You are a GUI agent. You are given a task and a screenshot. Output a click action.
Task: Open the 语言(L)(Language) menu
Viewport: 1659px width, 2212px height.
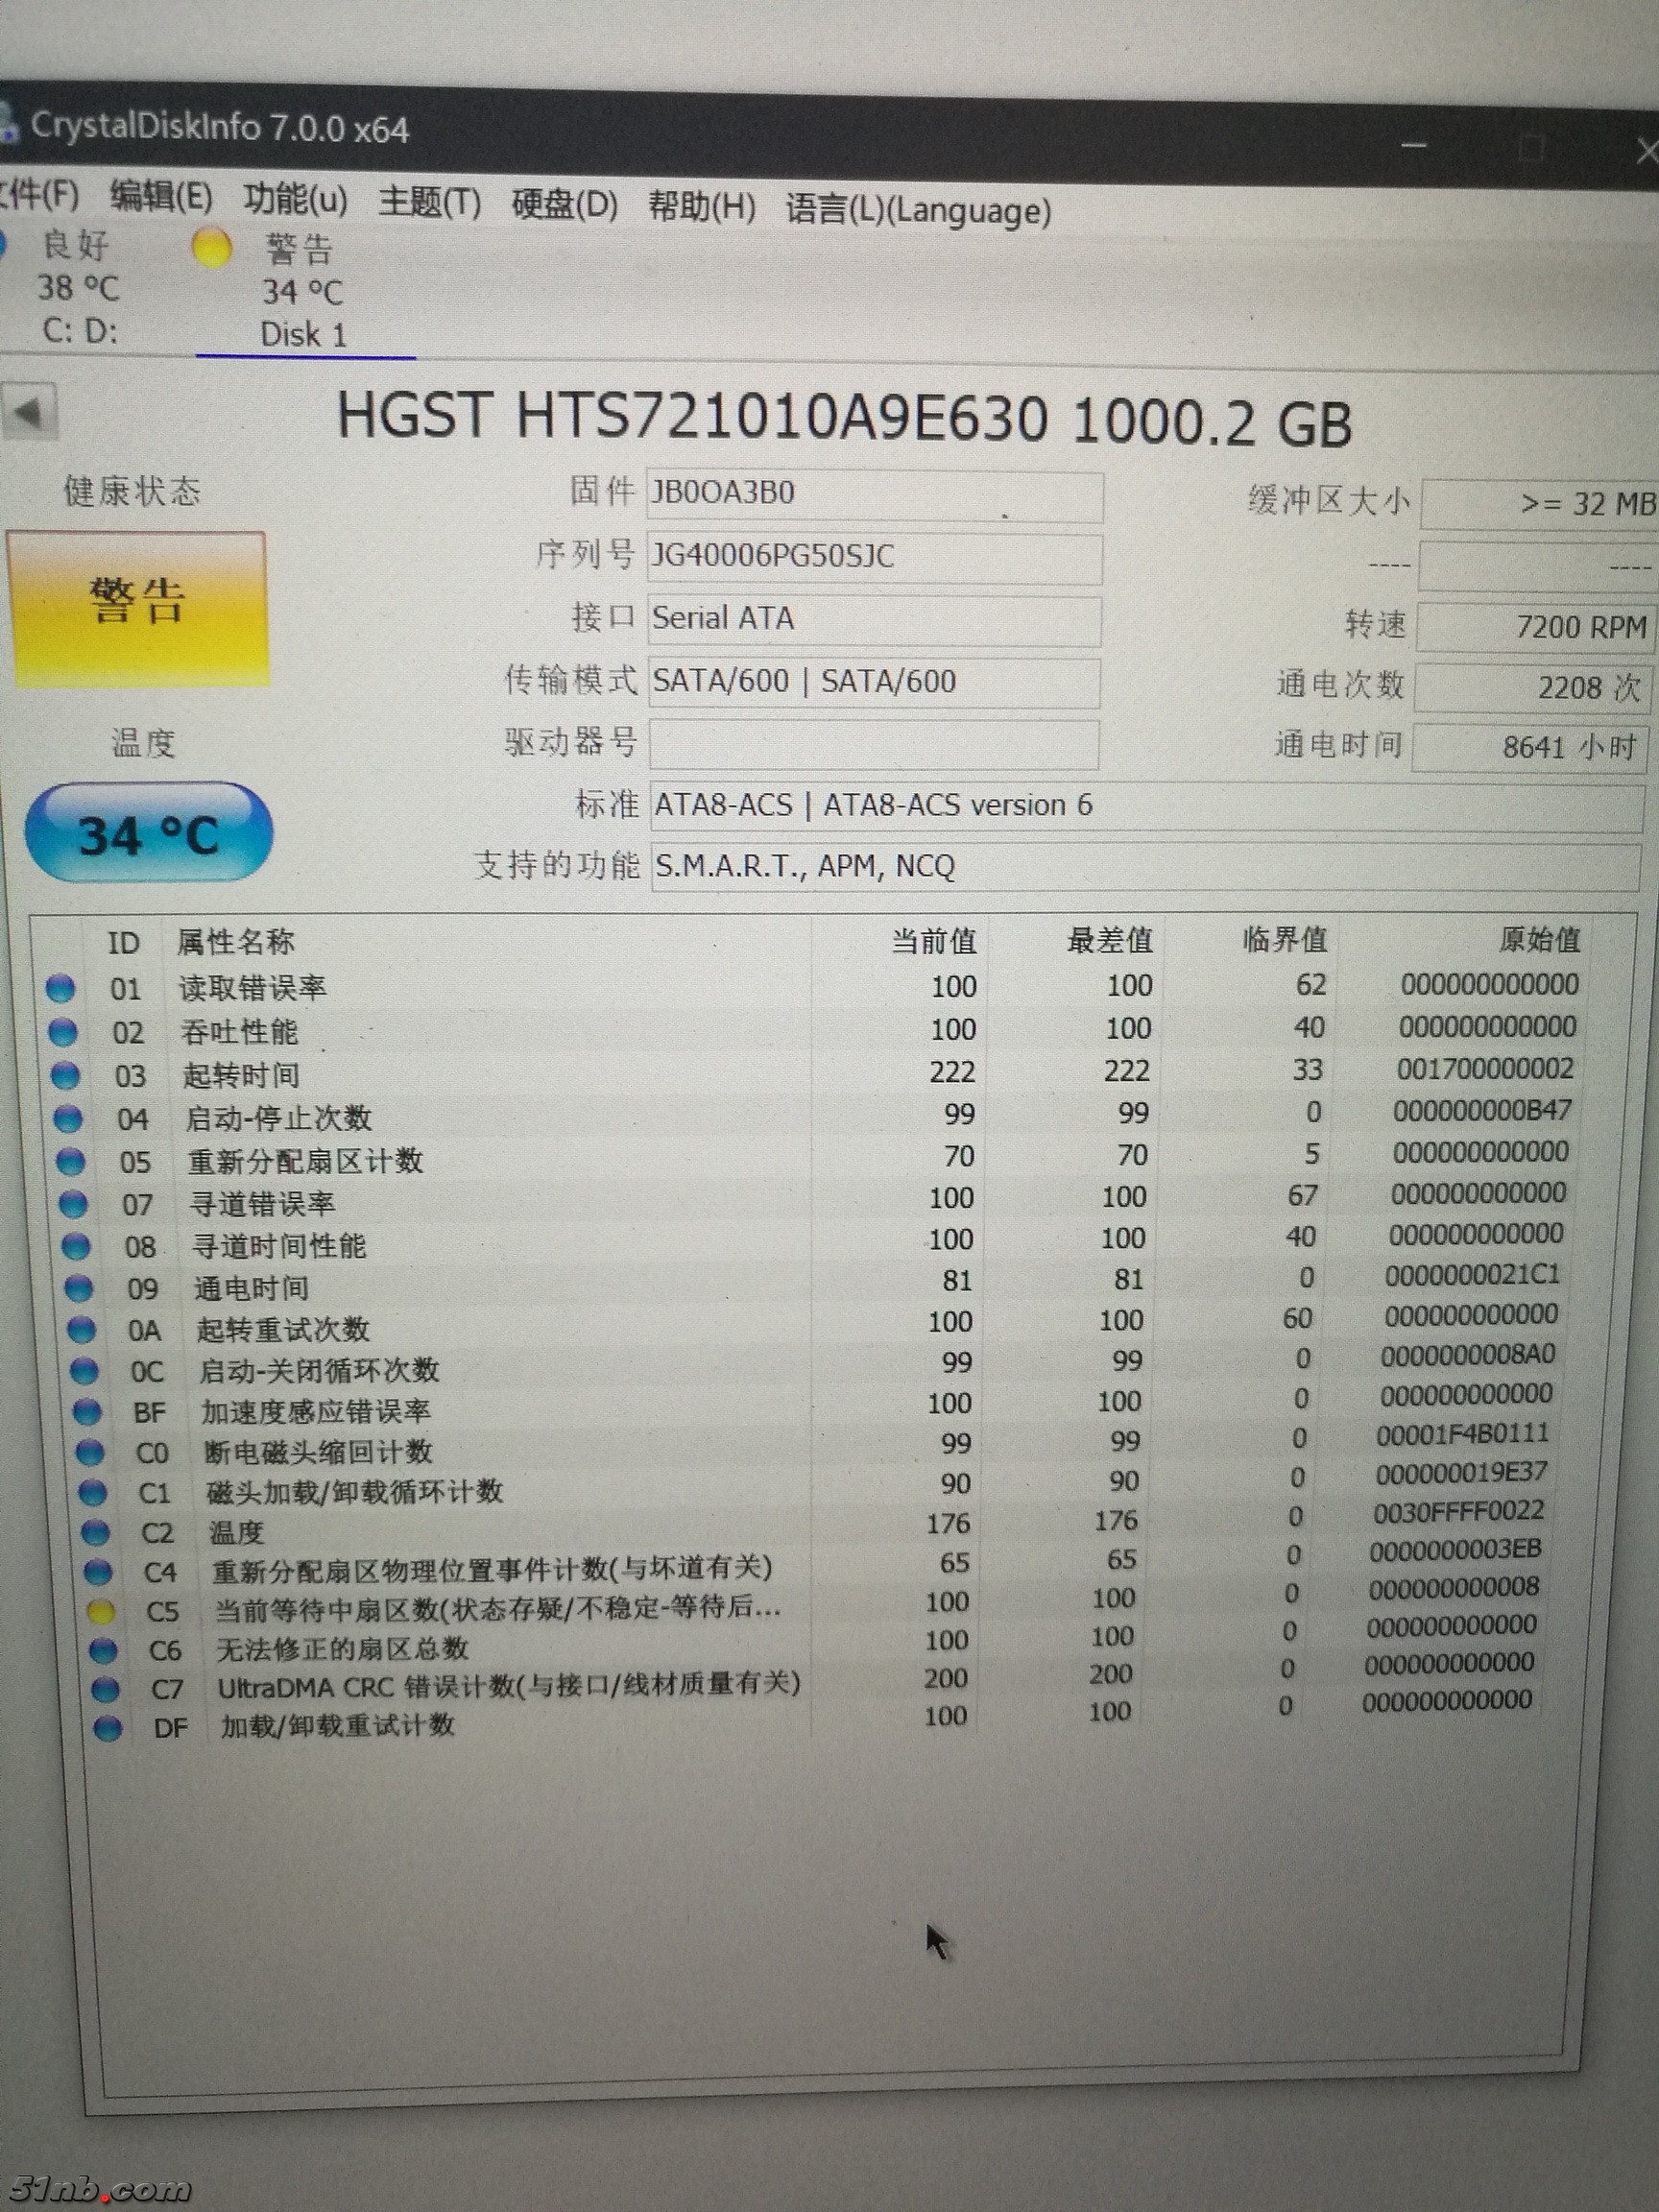918,210
